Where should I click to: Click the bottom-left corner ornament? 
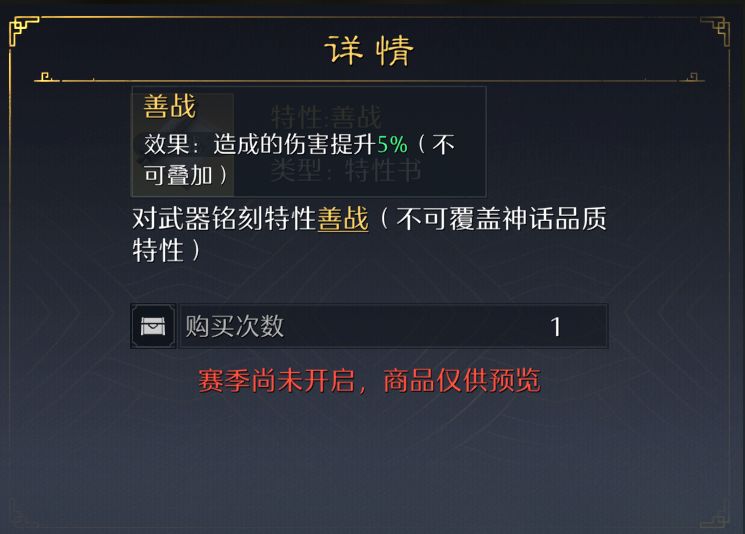[22, 513]
